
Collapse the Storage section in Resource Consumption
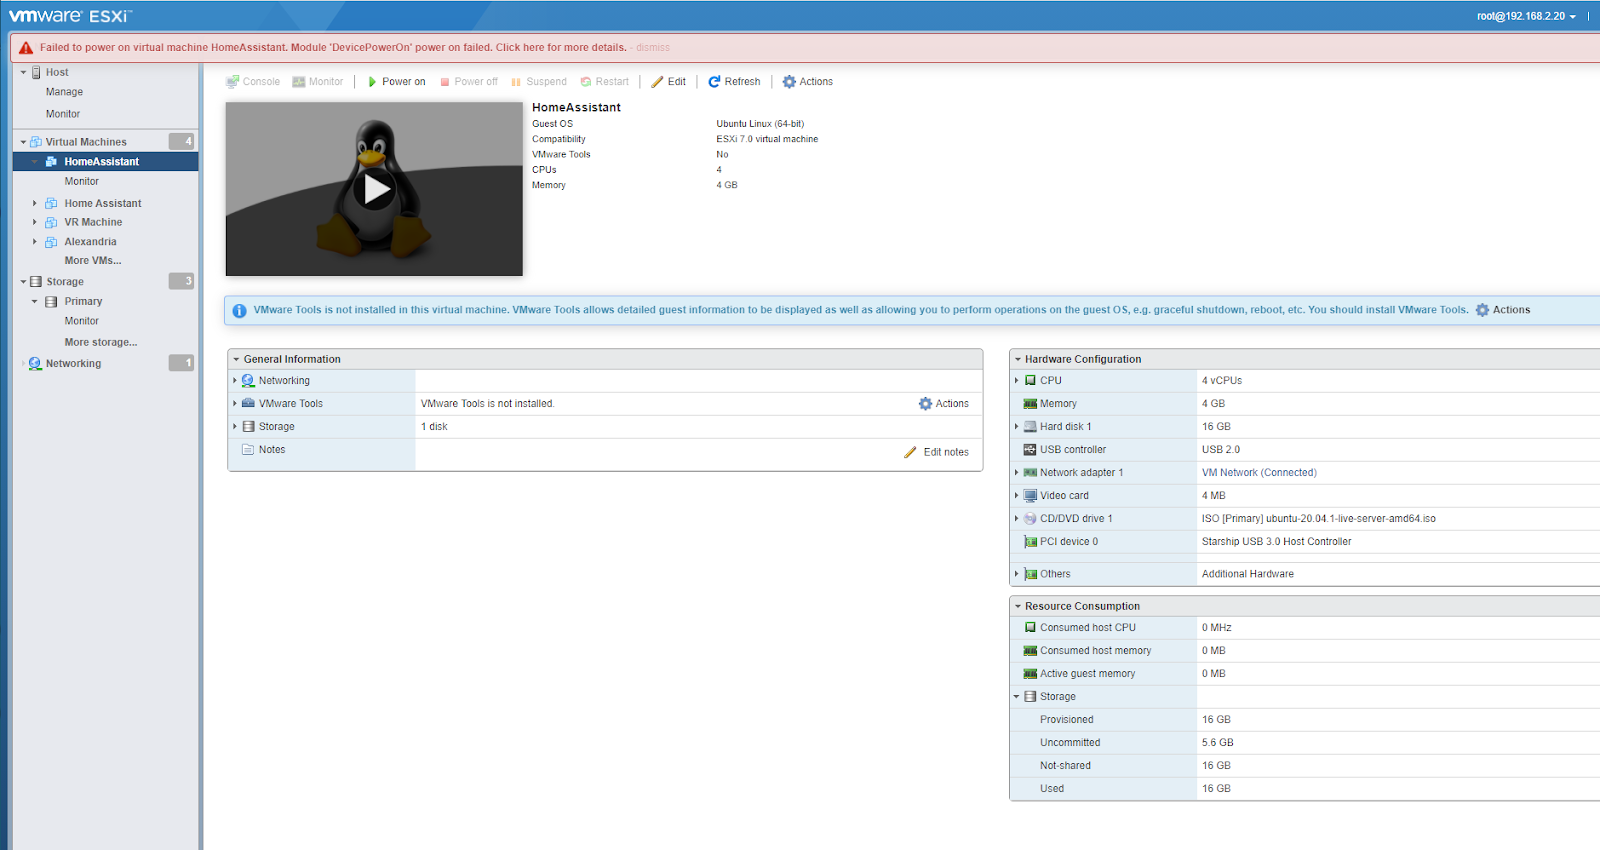pyautogui.click(x=1017, y=697)
